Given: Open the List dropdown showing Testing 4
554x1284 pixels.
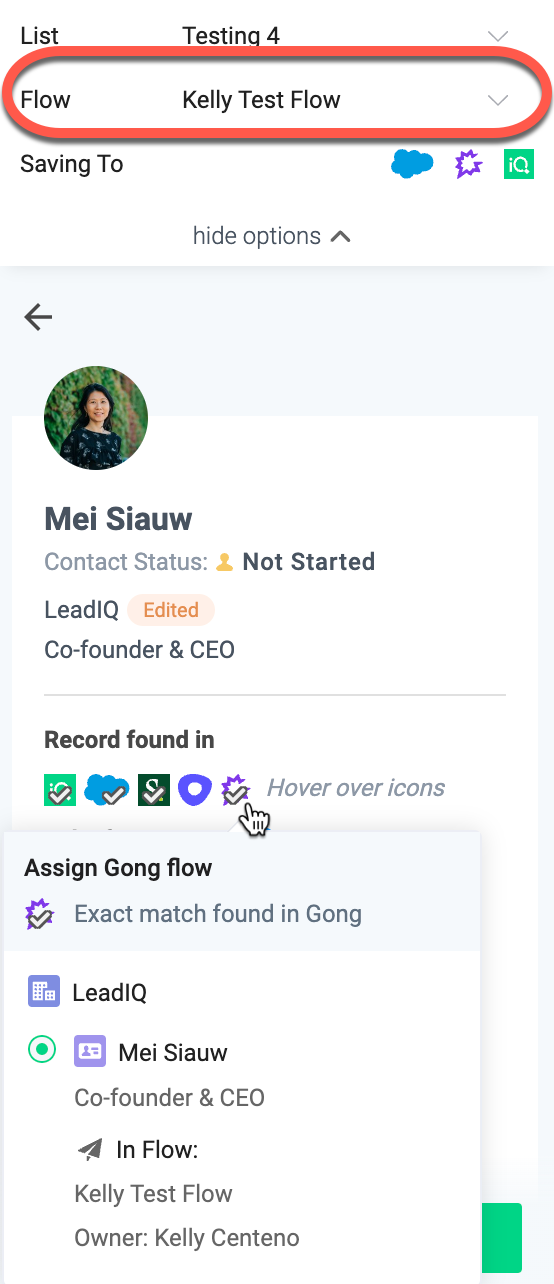Looking at the screenshot, I should pyautogui.click(x=277, y=36).
